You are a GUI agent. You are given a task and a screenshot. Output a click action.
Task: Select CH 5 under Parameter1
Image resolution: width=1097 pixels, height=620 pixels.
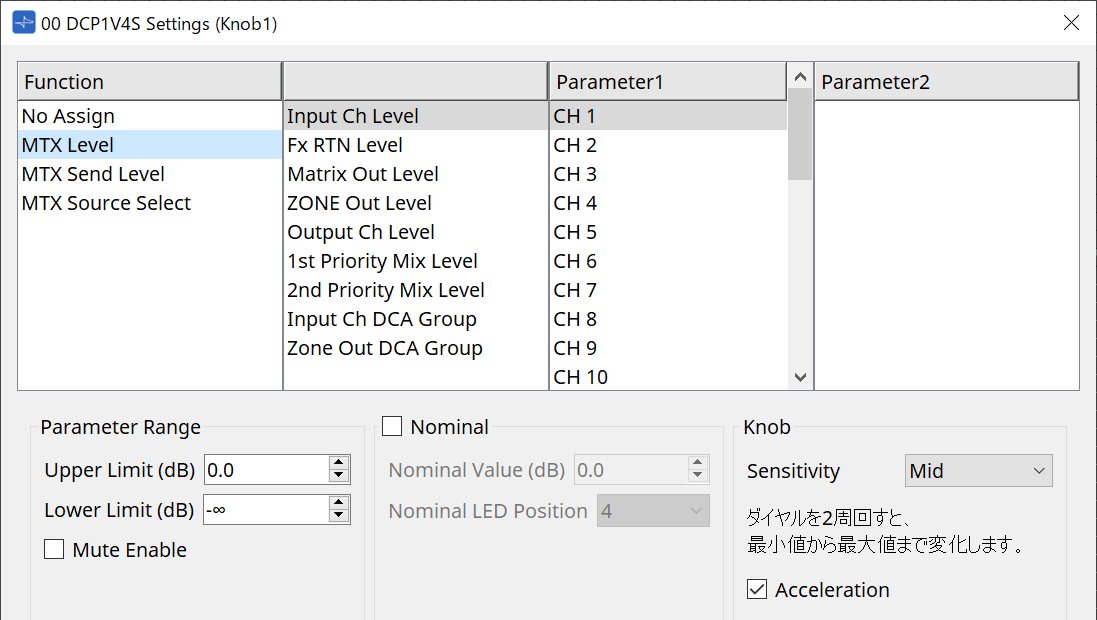click(574, 231)
